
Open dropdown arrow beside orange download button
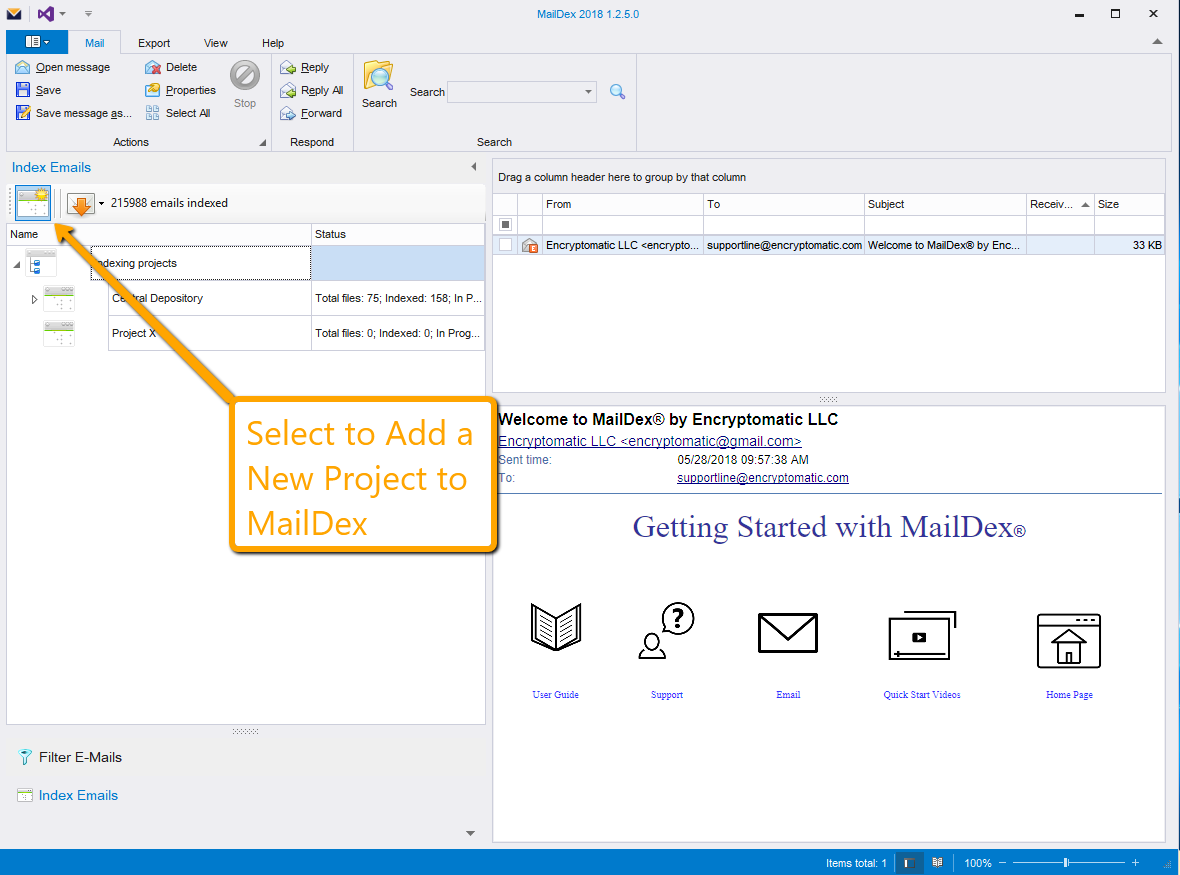tap(102, 204)
